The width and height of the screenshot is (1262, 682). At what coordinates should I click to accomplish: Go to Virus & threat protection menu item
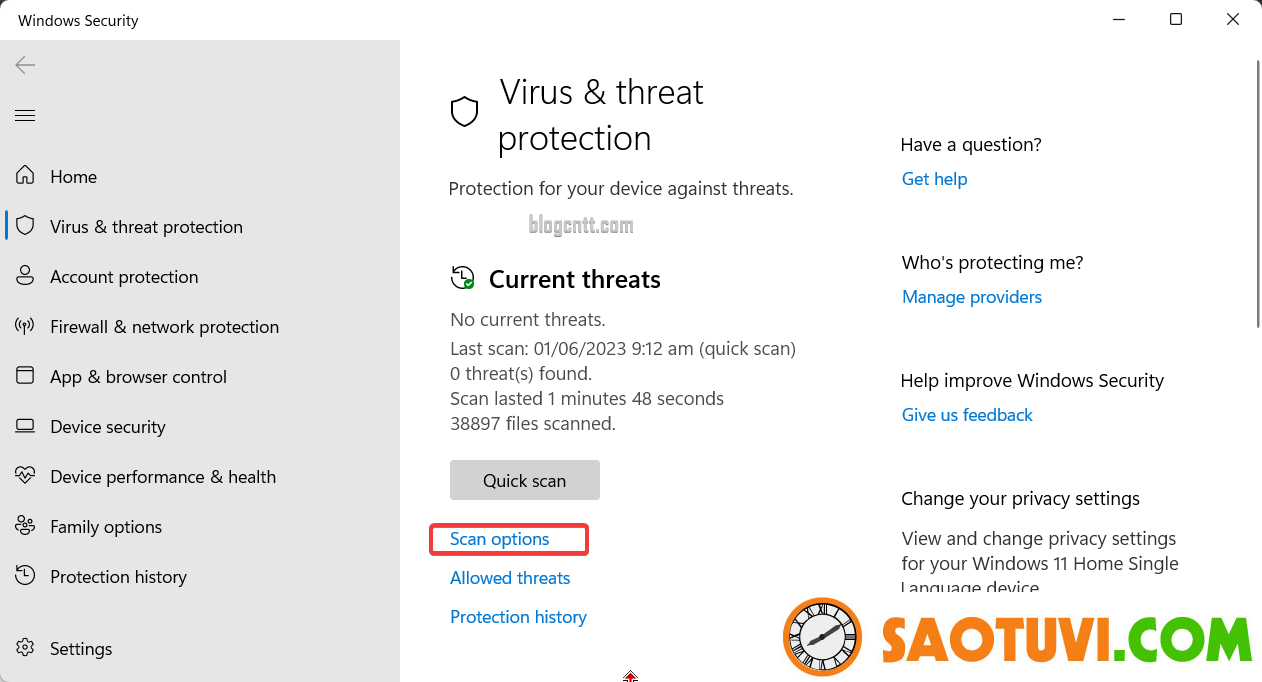click(x=146, y=227)
